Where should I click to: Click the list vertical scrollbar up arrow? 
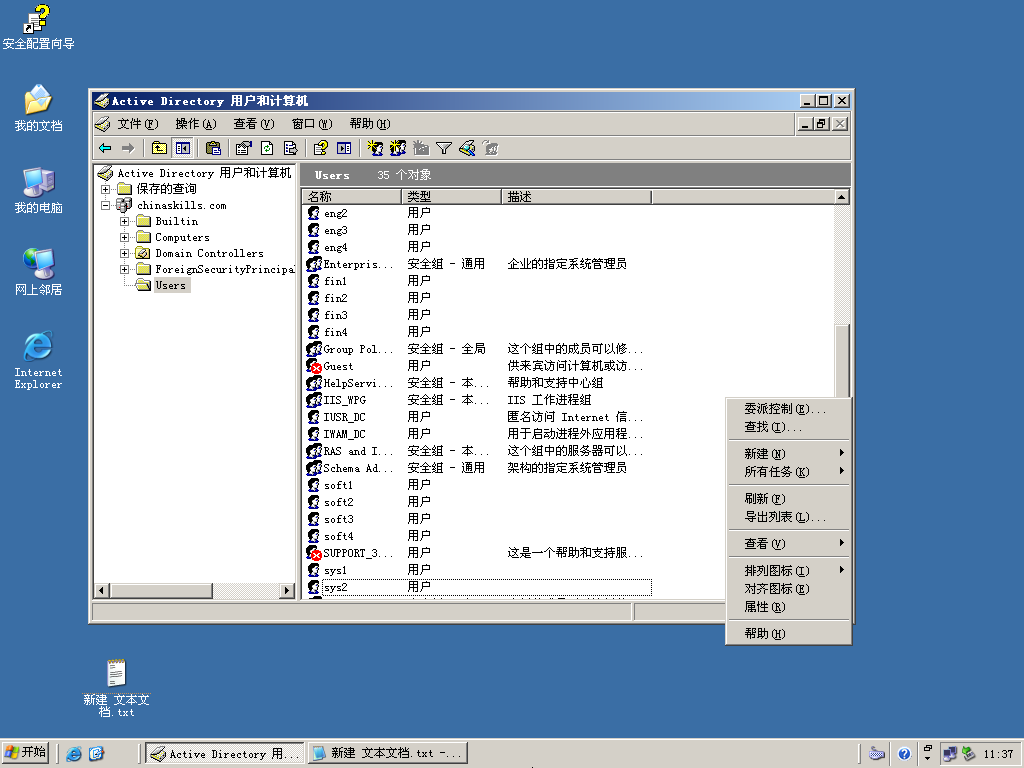(842, 197)
